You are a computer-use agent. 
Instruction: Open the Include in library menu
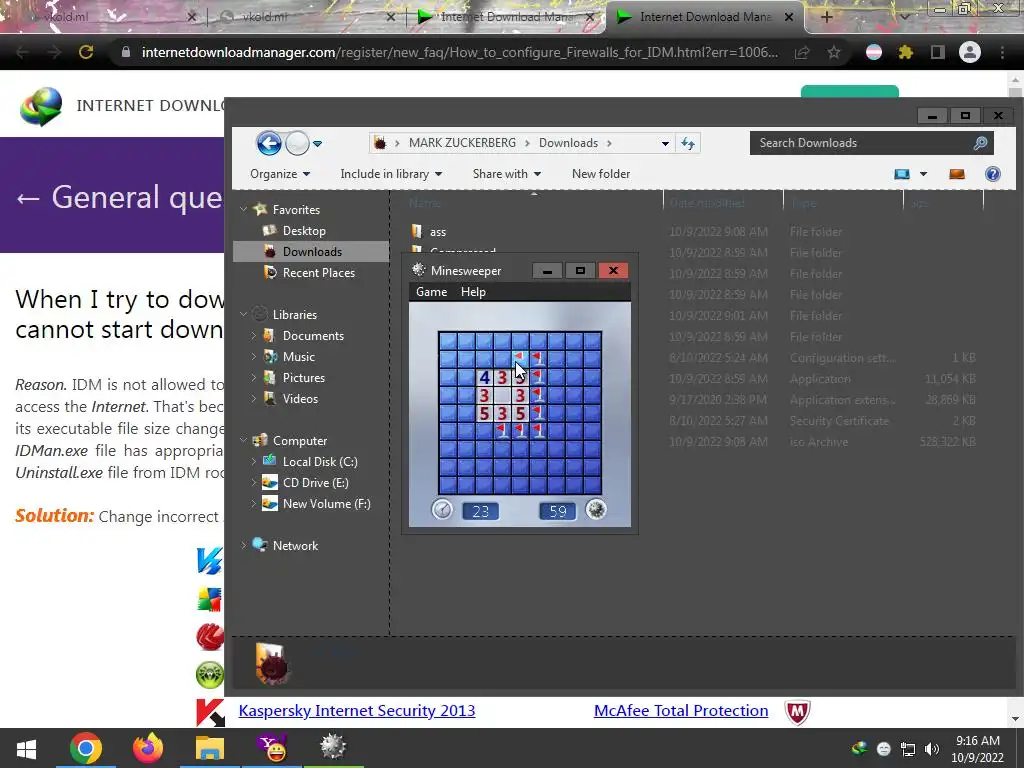pos(391,174)
